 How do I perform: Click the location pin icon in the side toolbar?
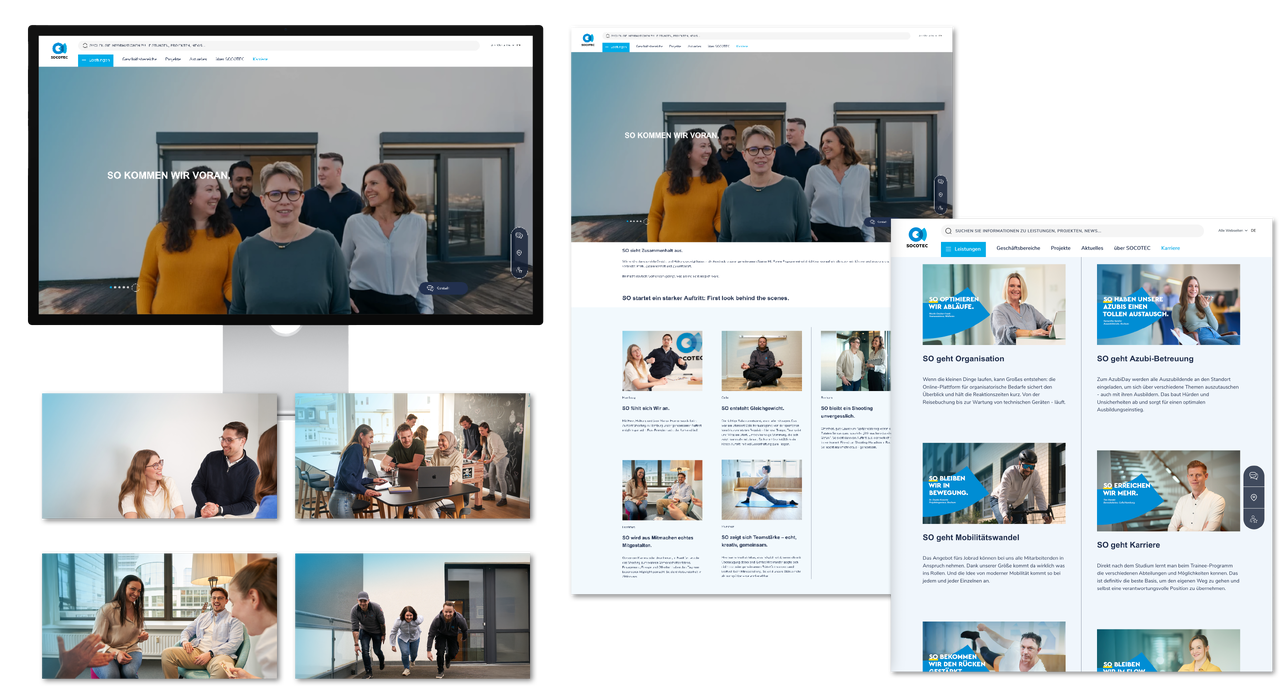tap(1254, 497)
